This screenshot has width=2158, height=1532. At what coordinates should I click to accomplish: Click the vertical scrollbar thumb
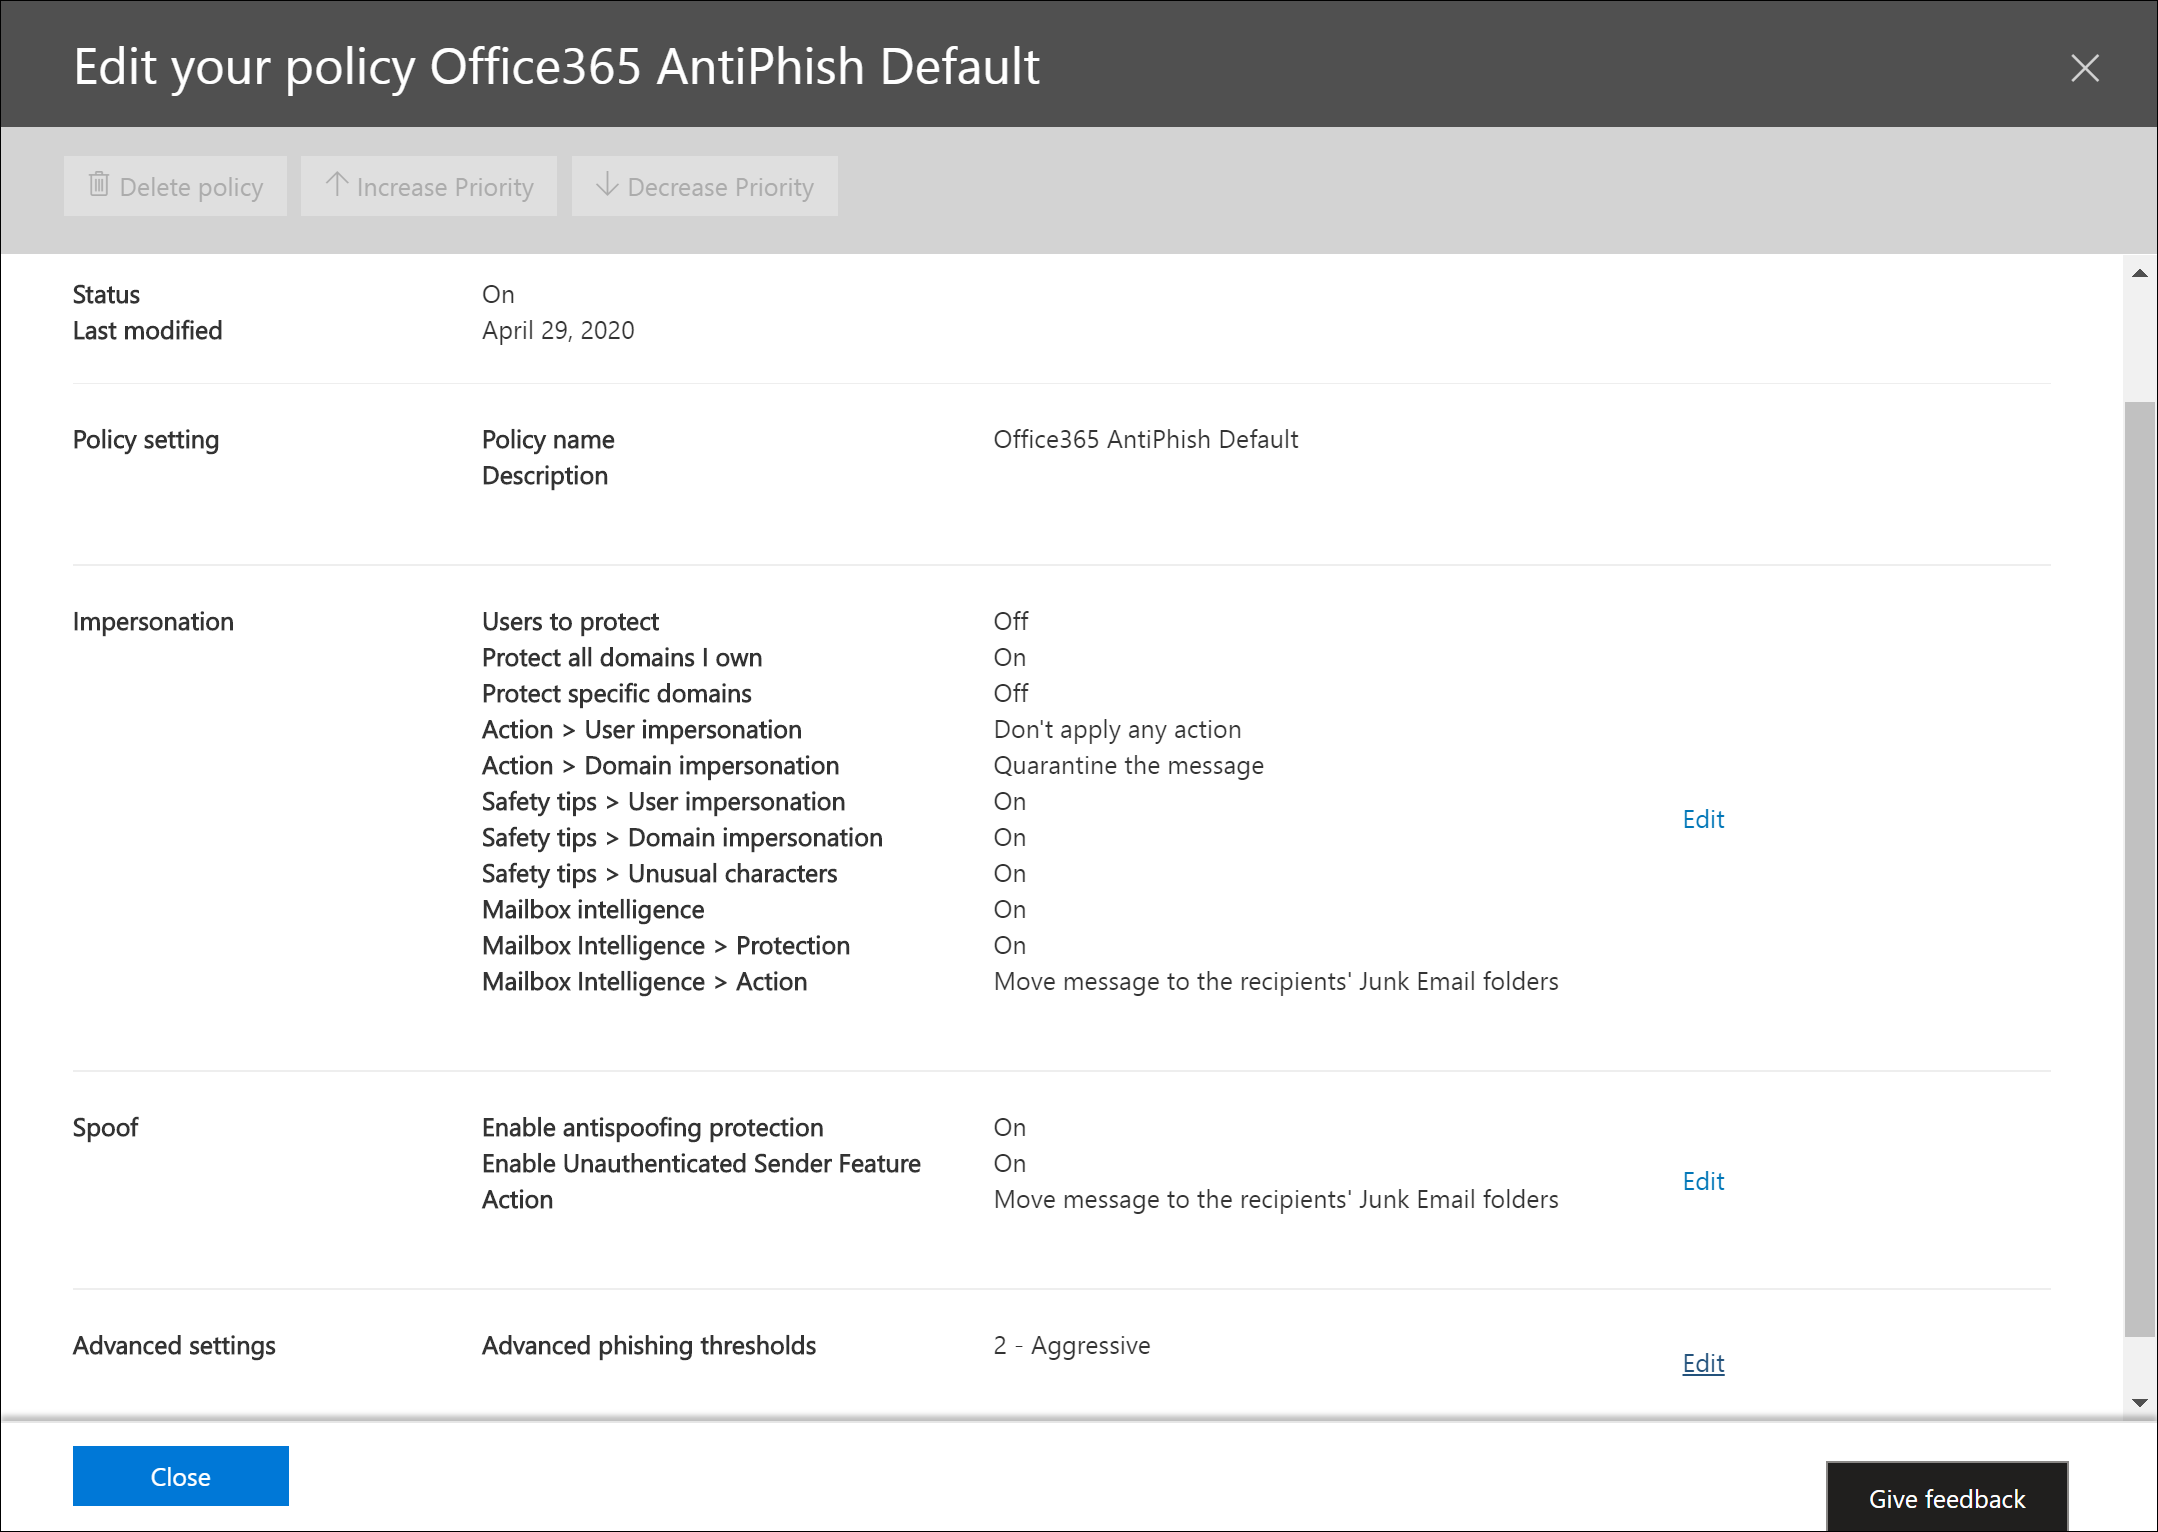pos(2140,868)
